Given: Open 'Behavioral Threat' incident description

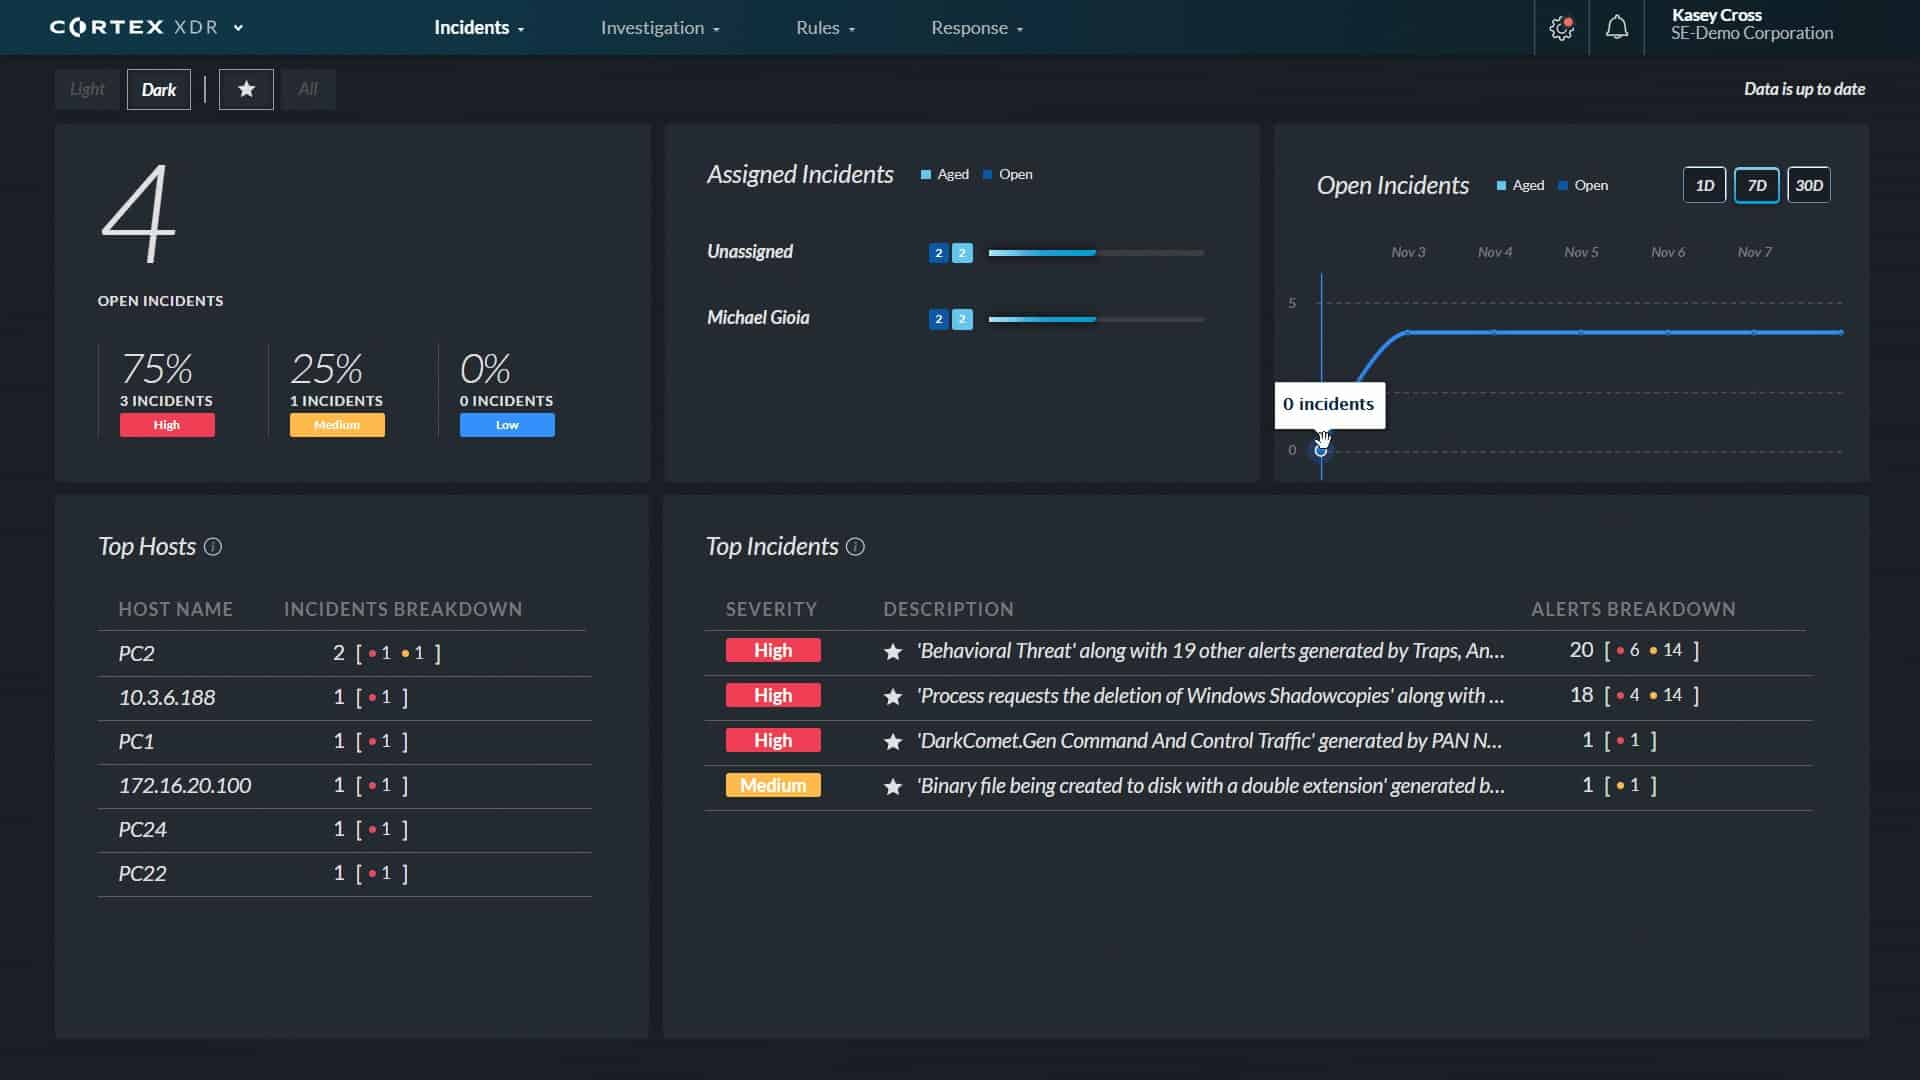Looking at the screenshot, I should [1210, 651].
